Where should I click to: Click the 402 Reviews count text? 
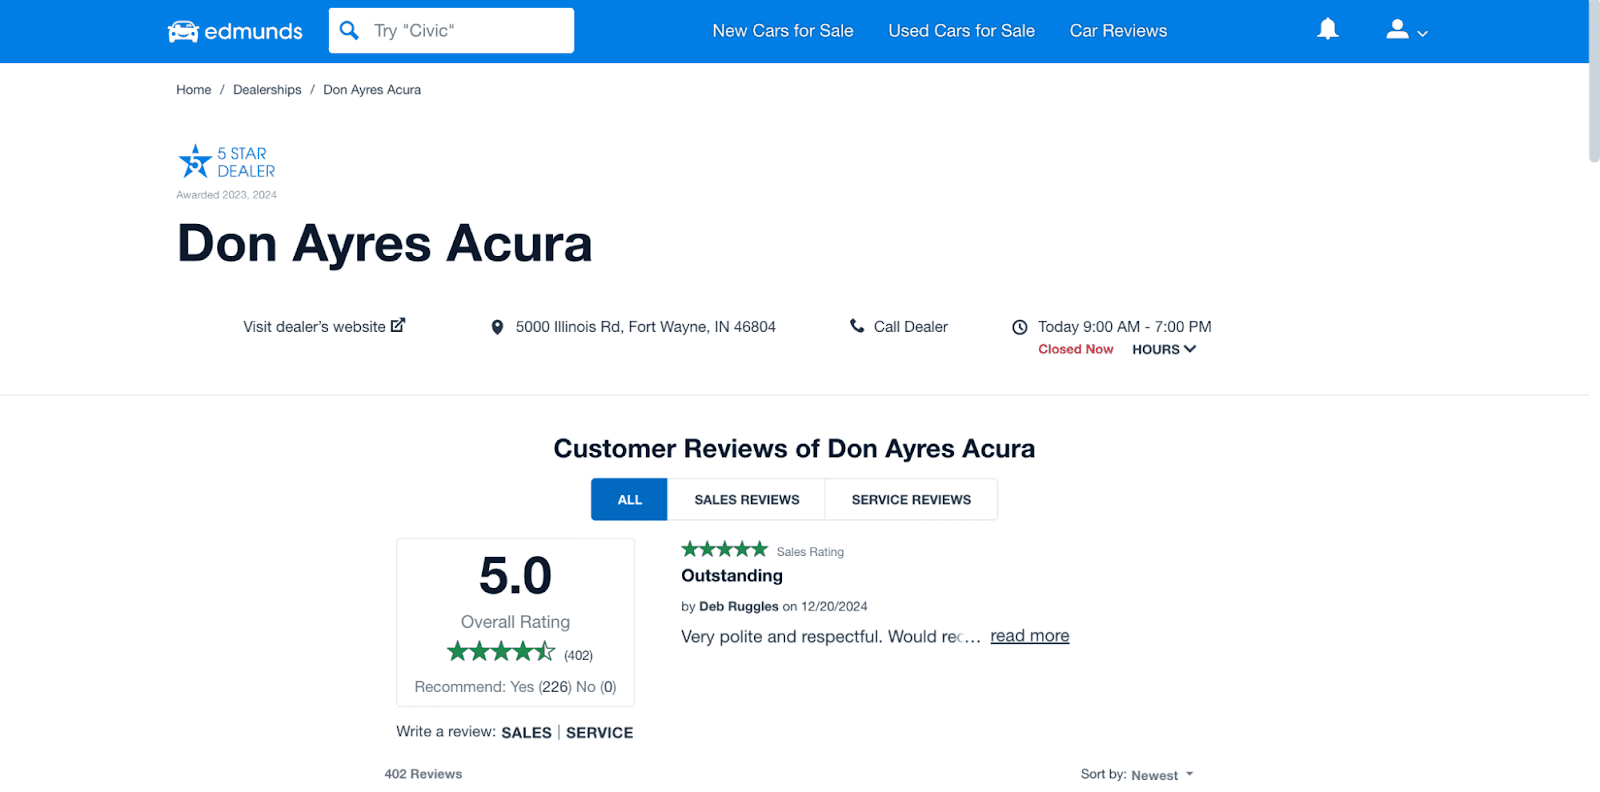click(x=423, y=774)
